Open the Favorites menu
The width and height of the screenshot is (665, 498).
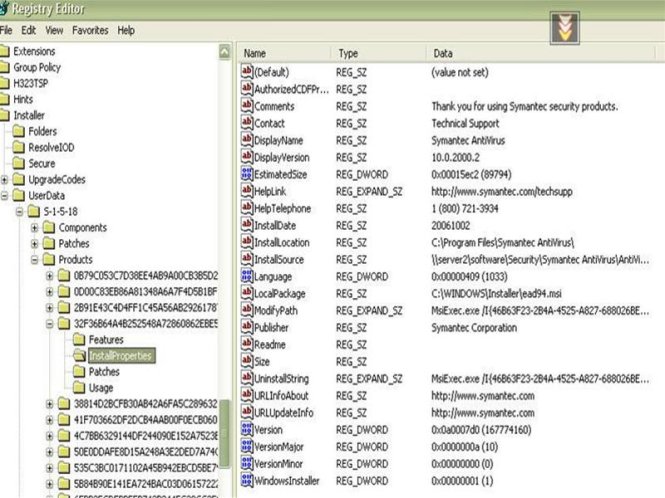click(x=90, y=31)
